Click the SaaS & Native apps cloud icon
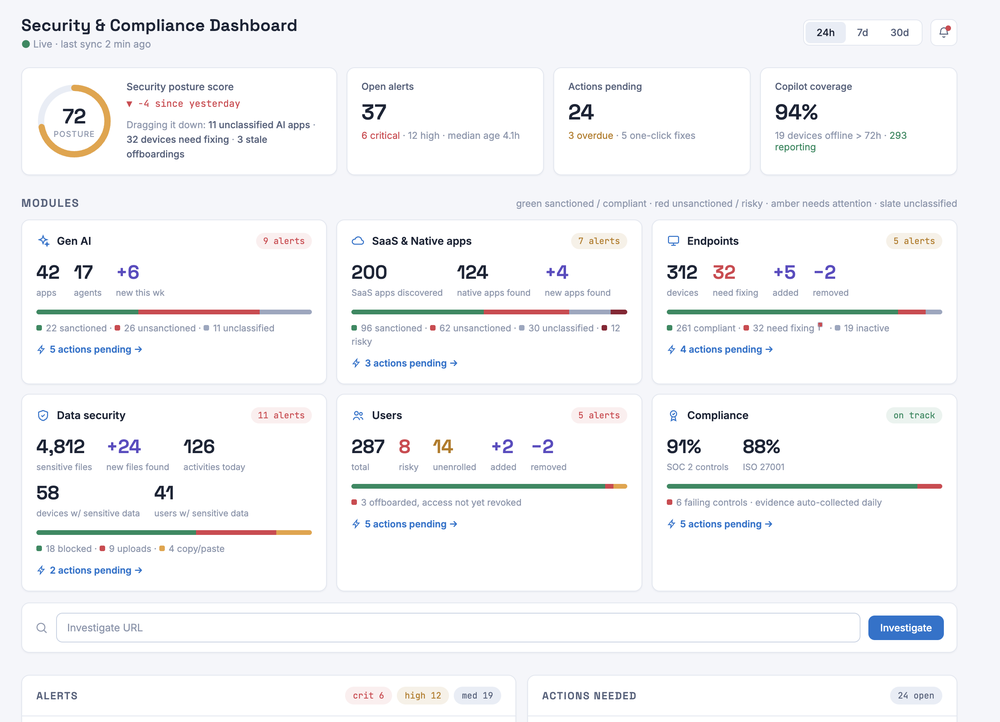This screenshot has height=722, width=1000. pos(358,241)
